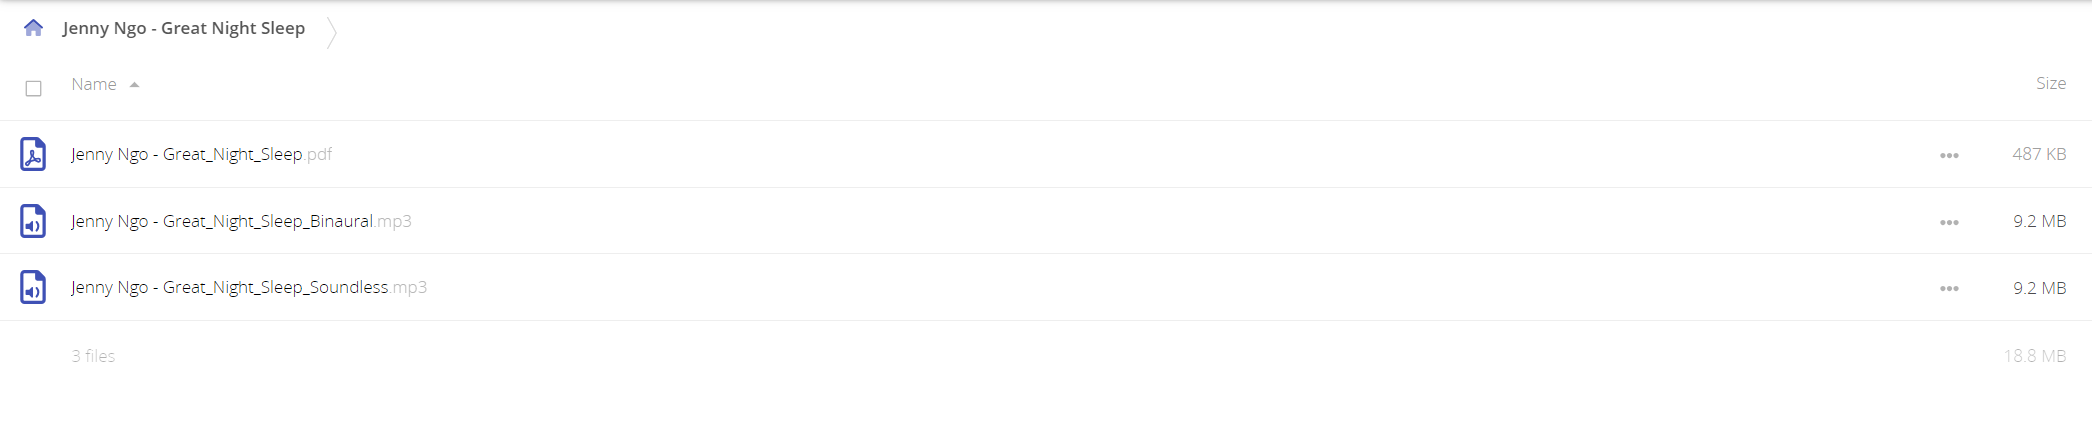Click the breadcrumb chevron separator
The width and height of the screenshot is (2092, 432).
click(x=332, y=32)
